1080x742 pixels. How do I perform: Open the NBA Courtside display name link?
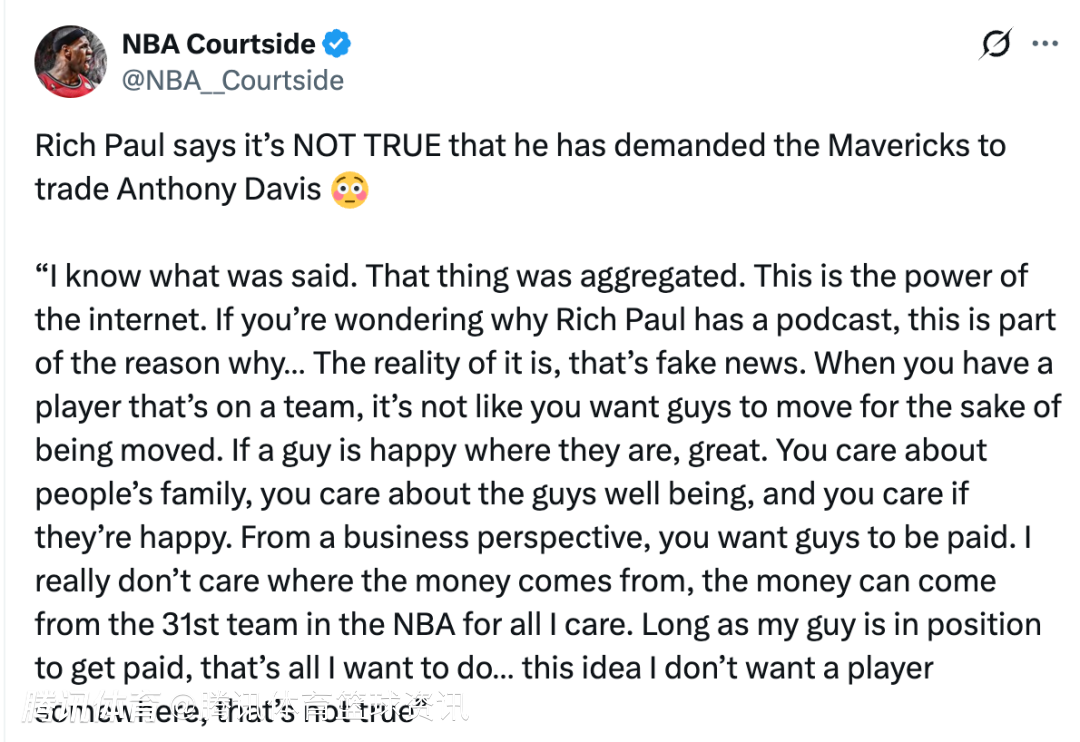[x=218, y=44]
